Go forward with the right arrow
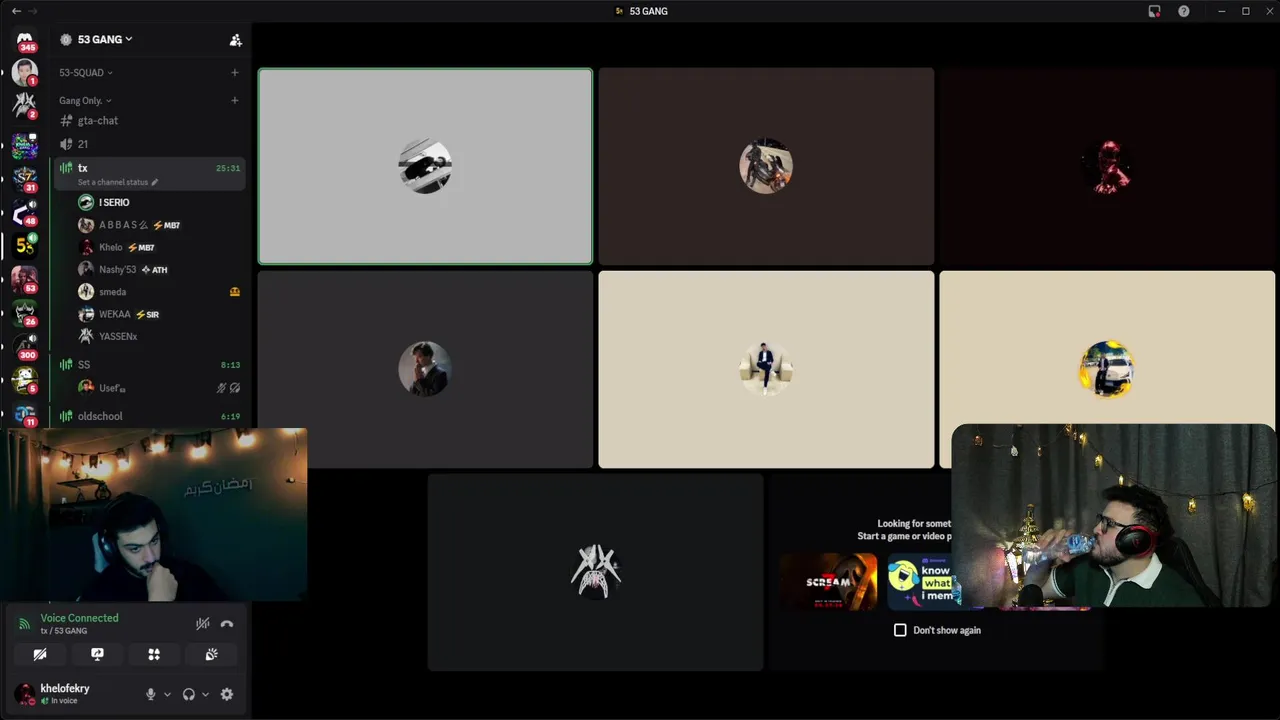This screenshot has height=720, width=1280. coord(32,11)
